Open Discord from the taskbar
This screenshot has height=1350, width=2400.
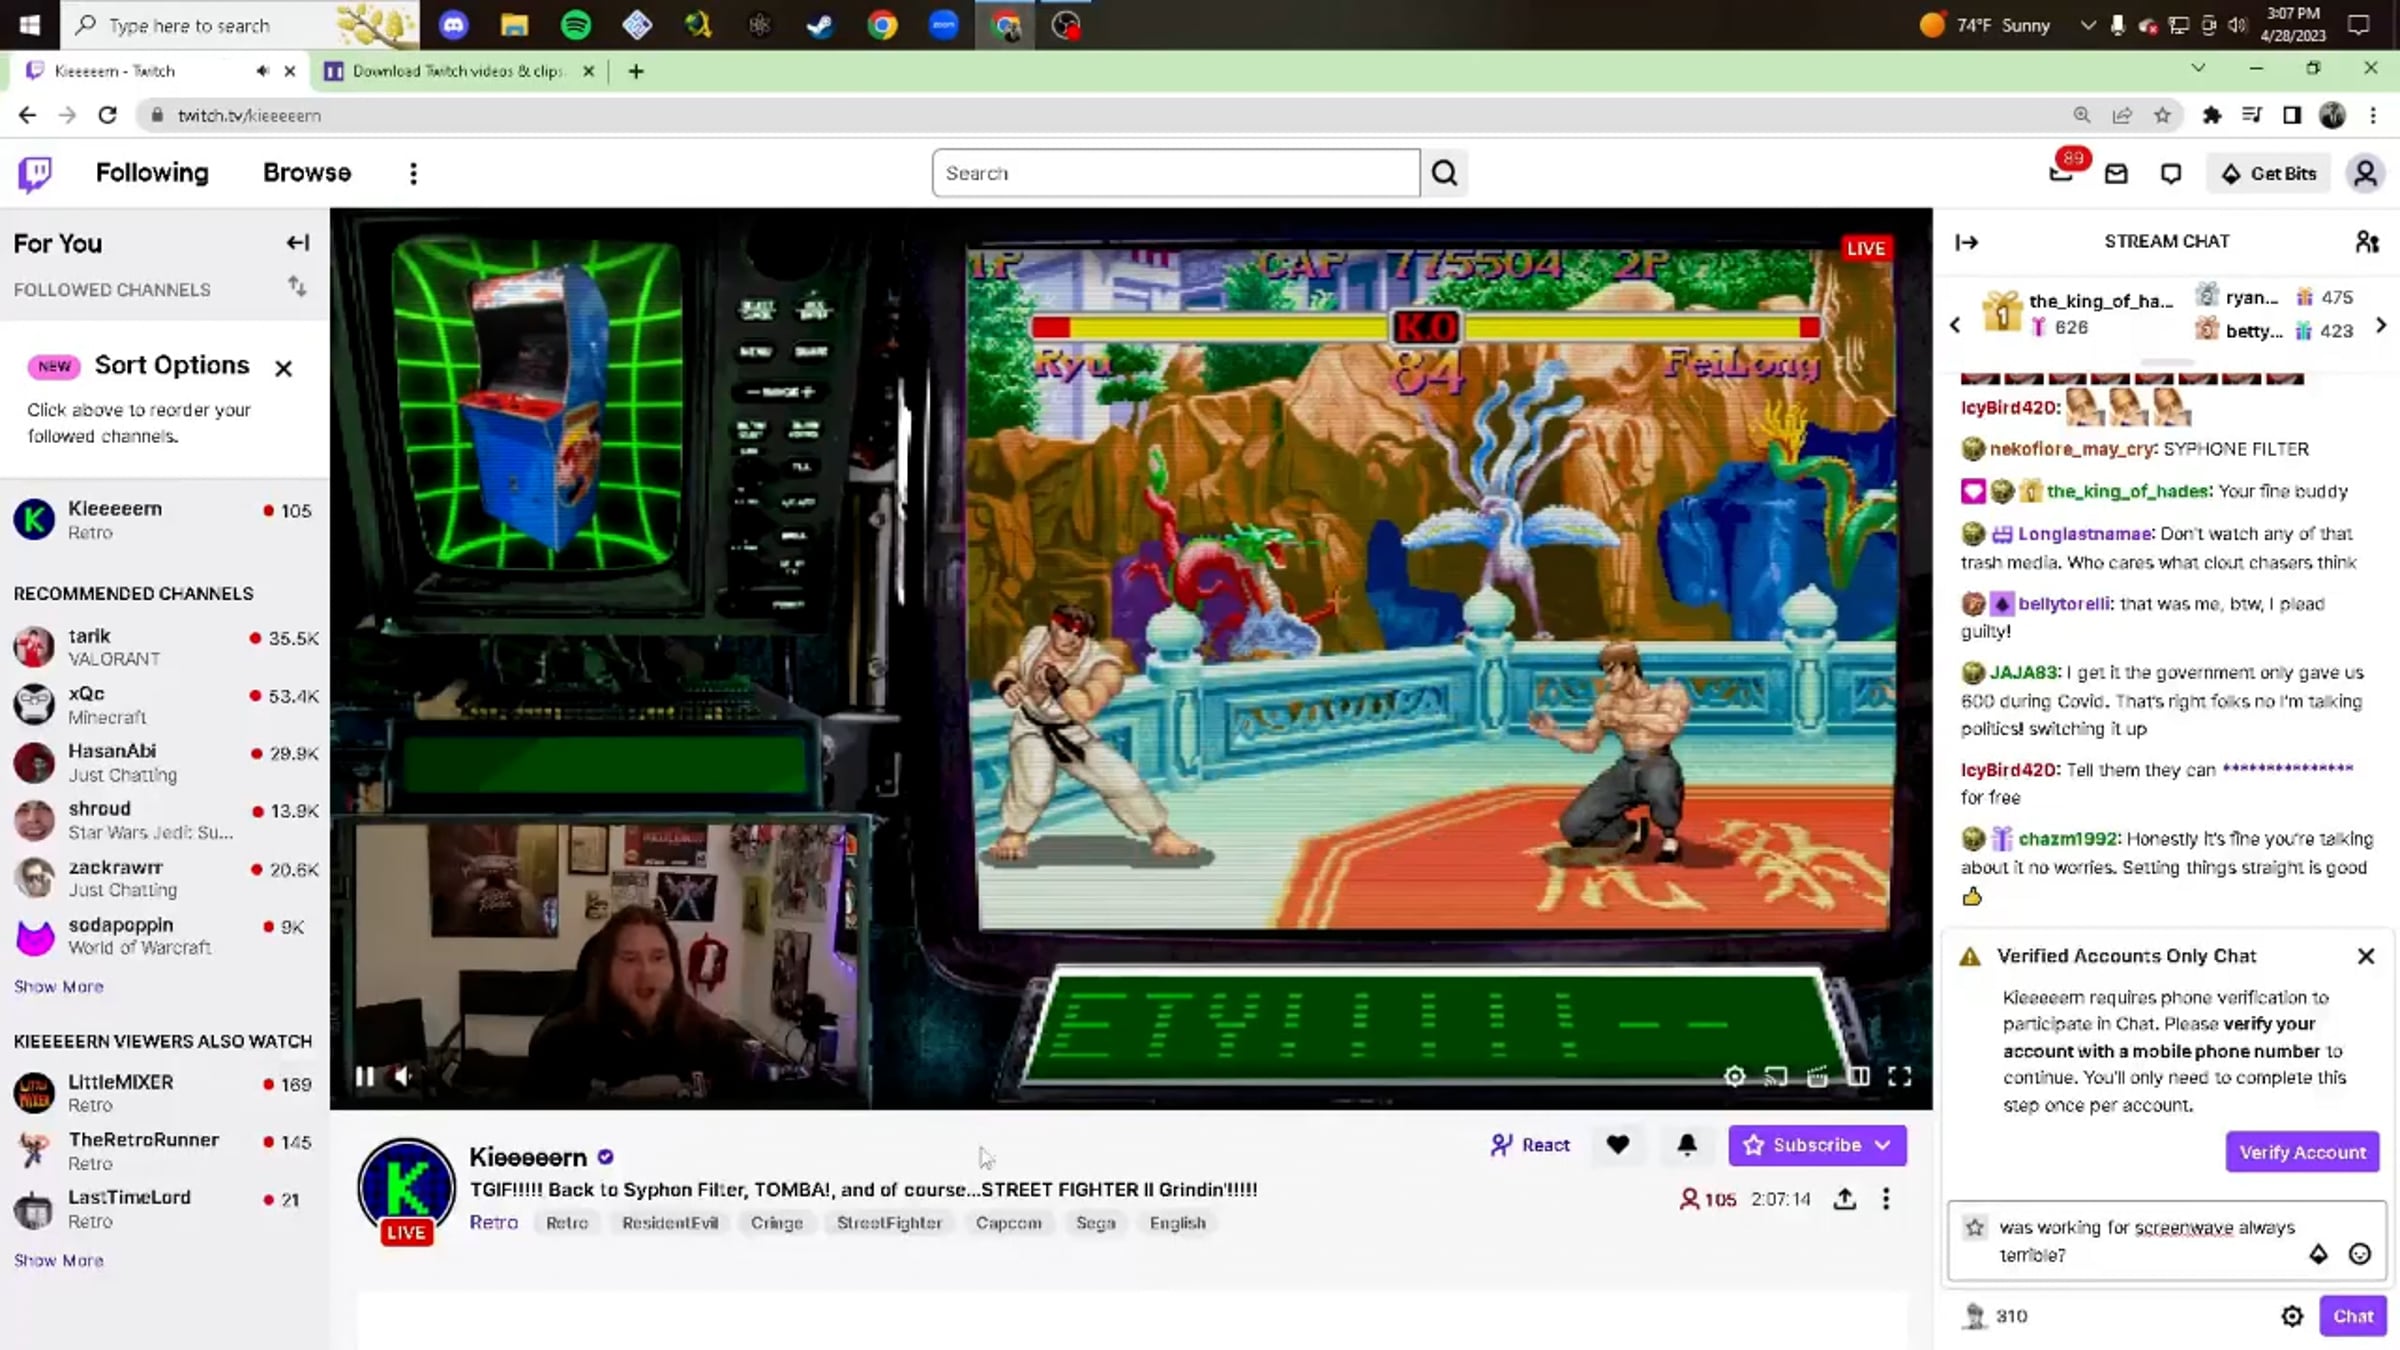(454, 25)
